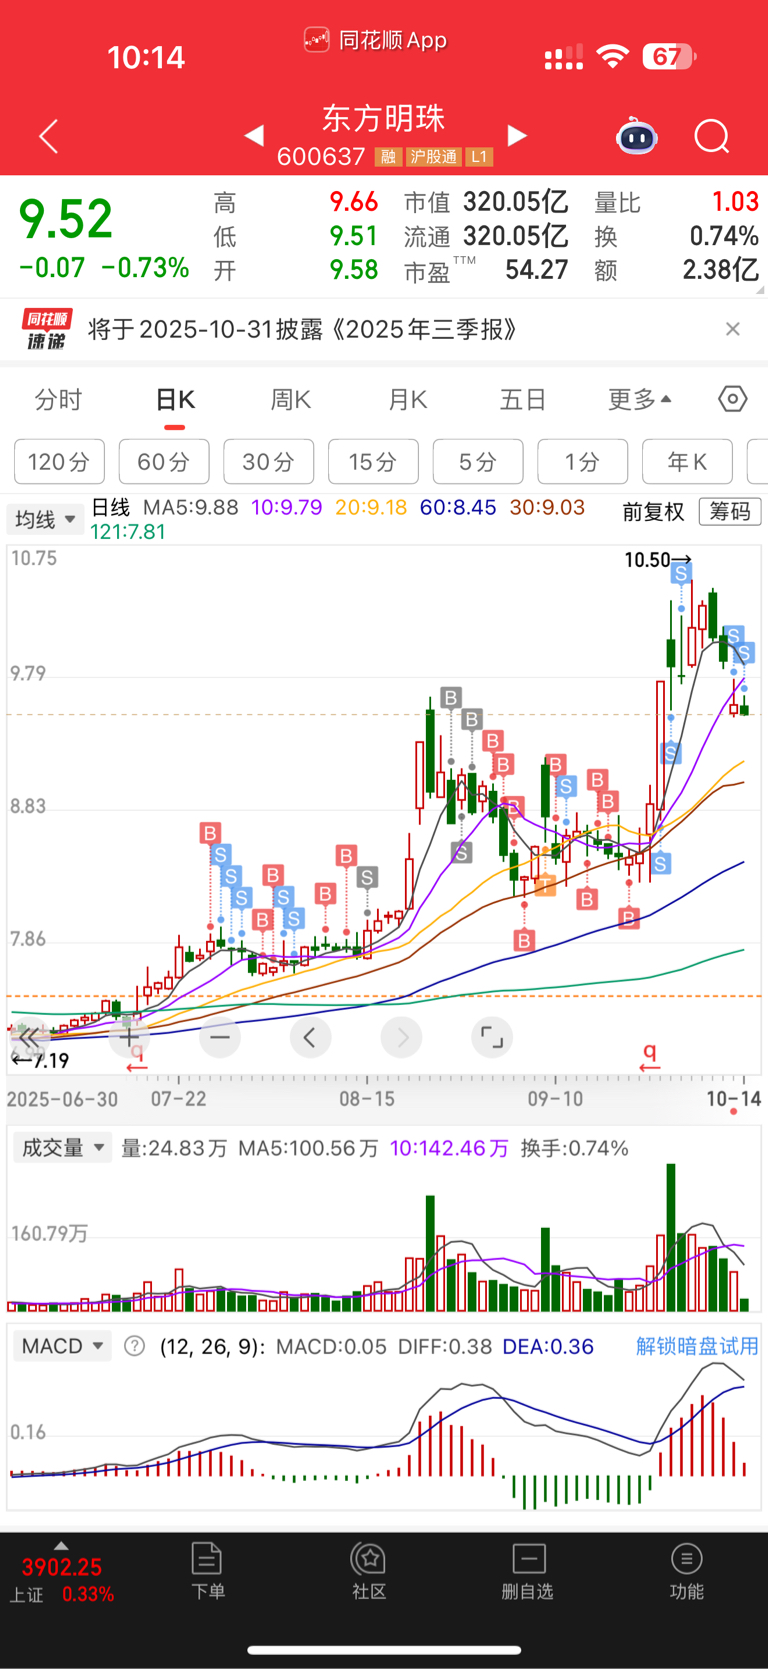
Task: Zoom out chart with minus button
Action: pyautogui.click(x=220, y=1037)
